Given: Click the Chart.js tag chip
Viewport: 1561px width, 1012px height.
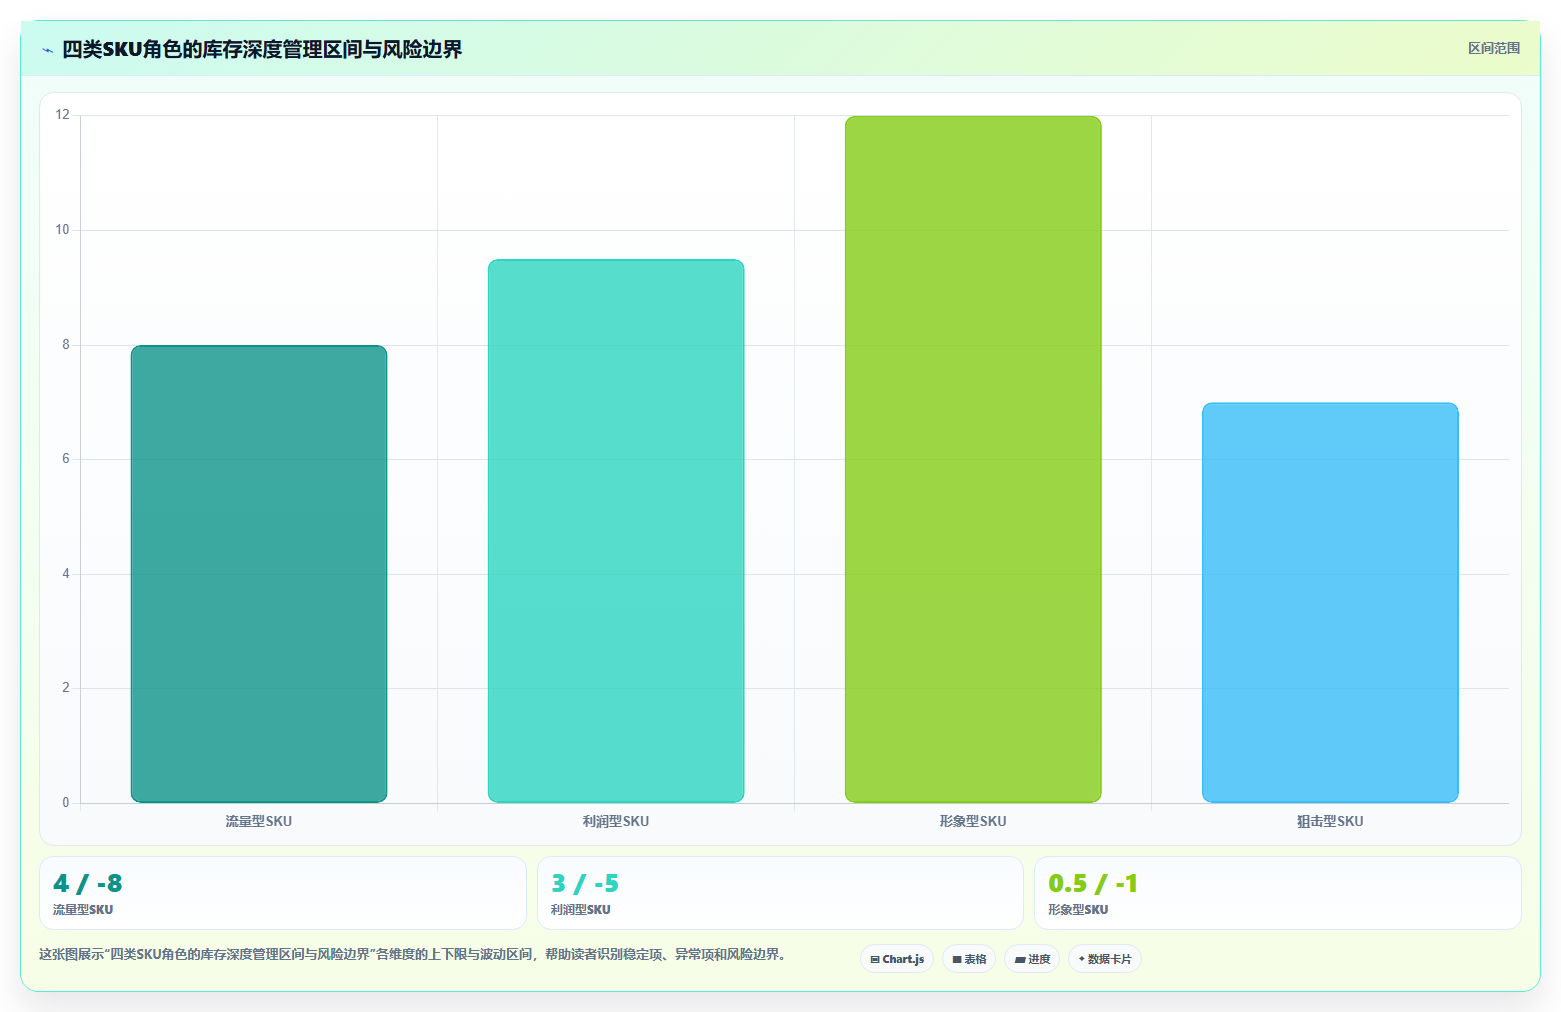Looking at the screenshot, I should coord(897,959).
